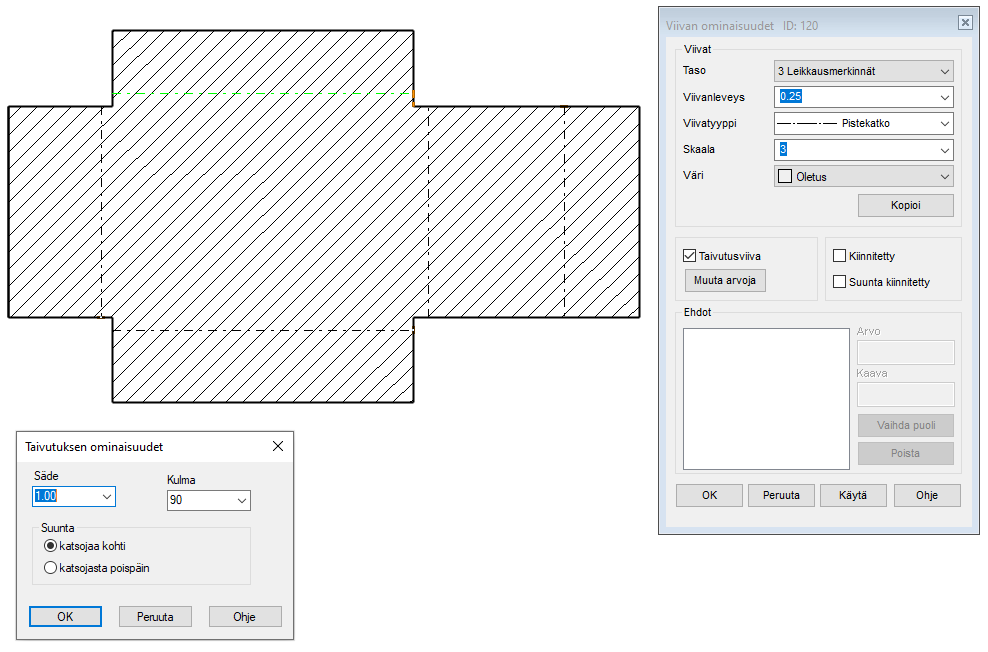The height and width of the screenshot is (652, 988).
Task: Enable the Kiinnitetty checkbox
Action: (x=840, y=256)
